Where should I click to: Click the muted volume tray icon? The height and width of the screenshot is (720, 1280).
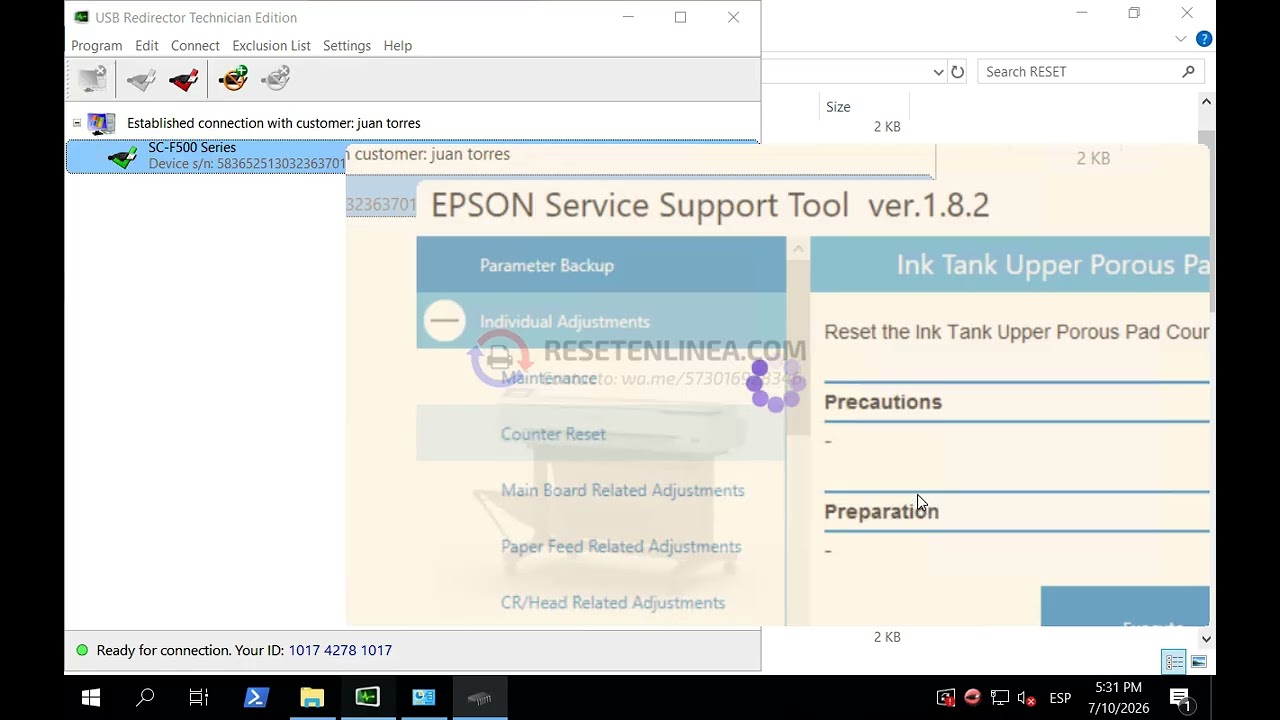1026,698
